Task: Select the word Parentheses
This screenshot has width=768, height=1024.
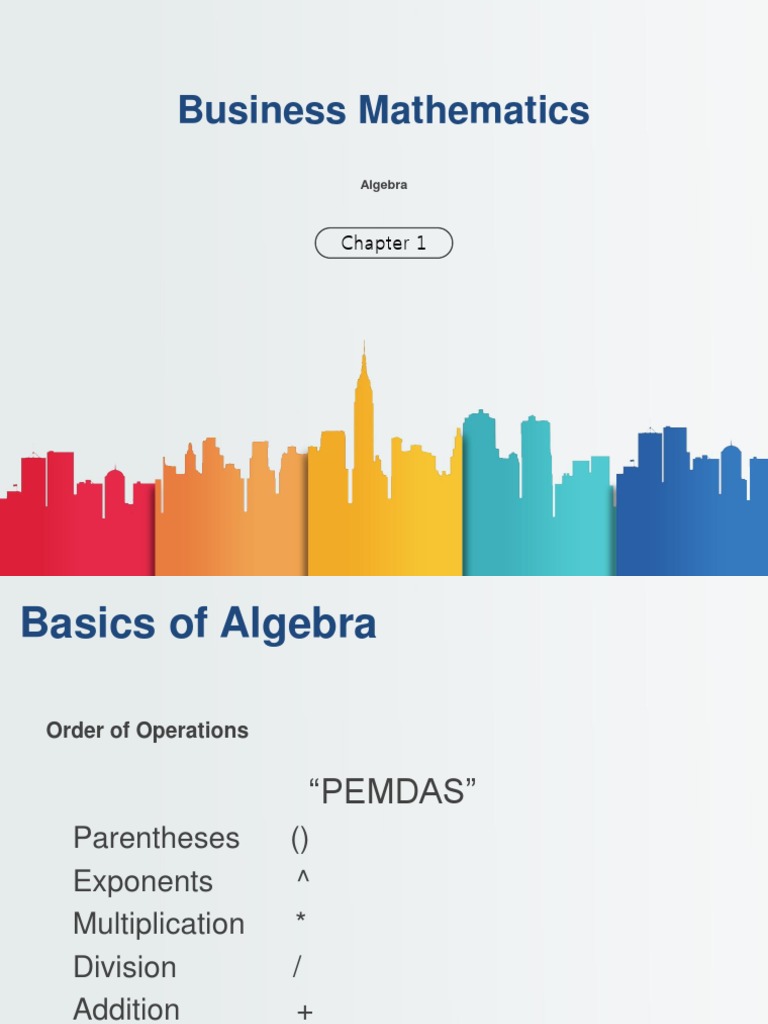Action: (156, 838)
